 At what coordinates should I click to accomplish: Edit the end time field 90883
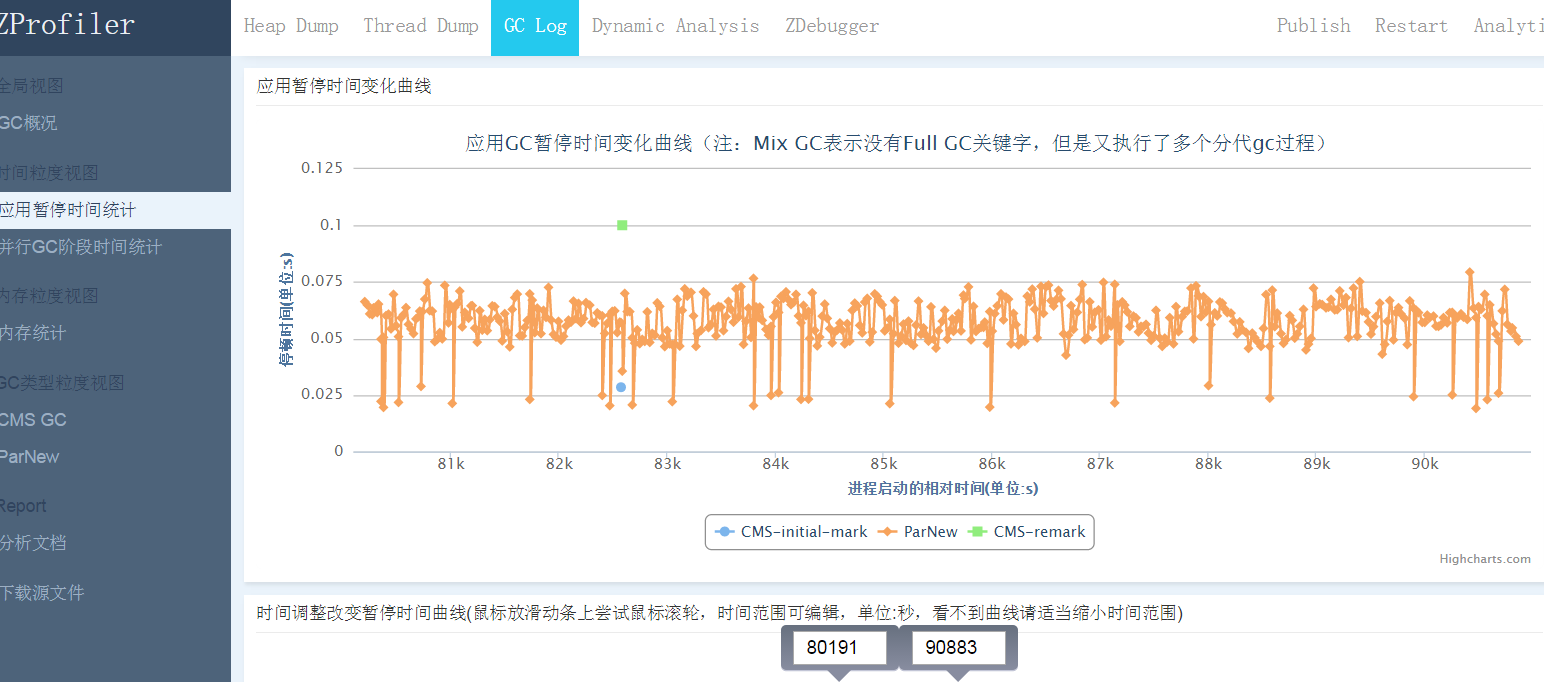[958, 647]
